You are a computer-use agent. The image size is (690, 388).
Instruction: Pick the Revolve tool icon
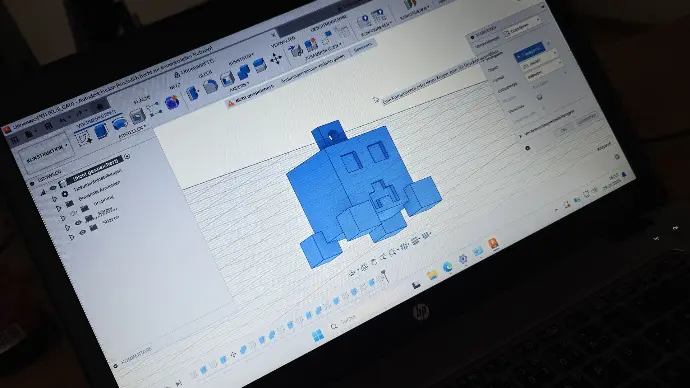[119, 125]
